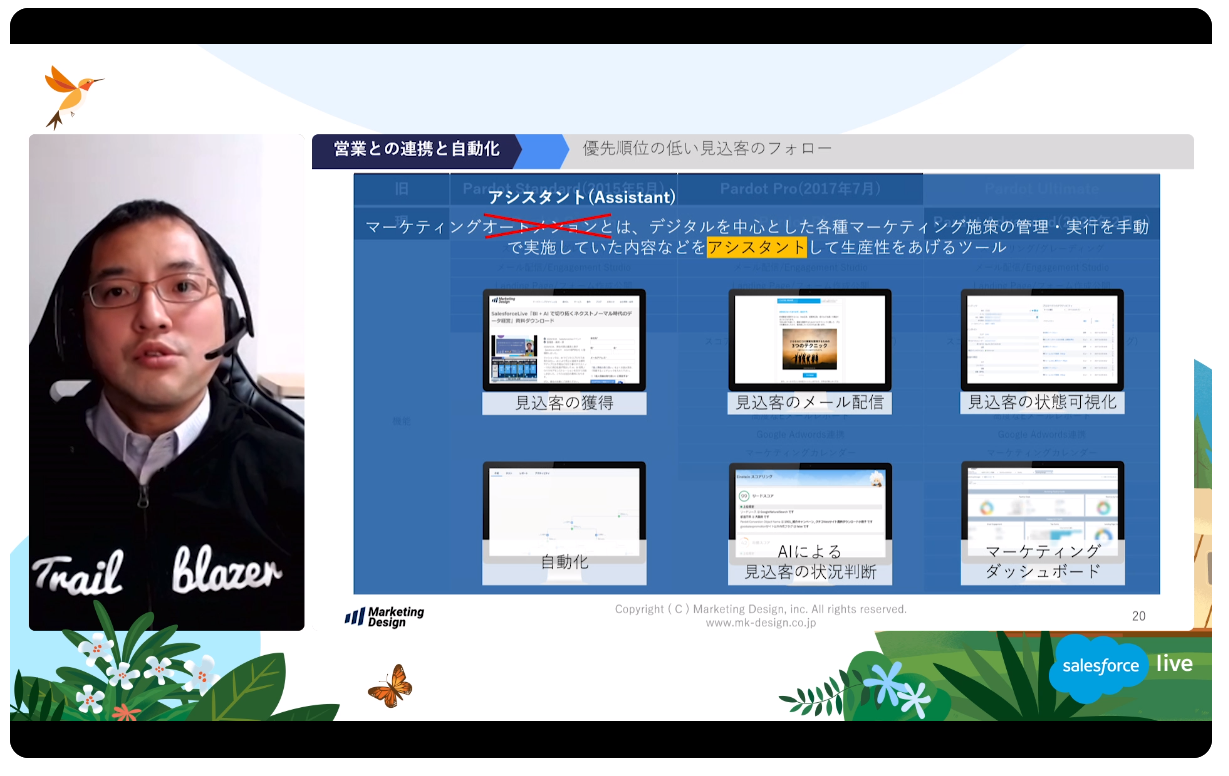This screenshot has height=776, width=1229.
Task: Click the yellow highlighted アシスタント word
Action: (756, 247)
